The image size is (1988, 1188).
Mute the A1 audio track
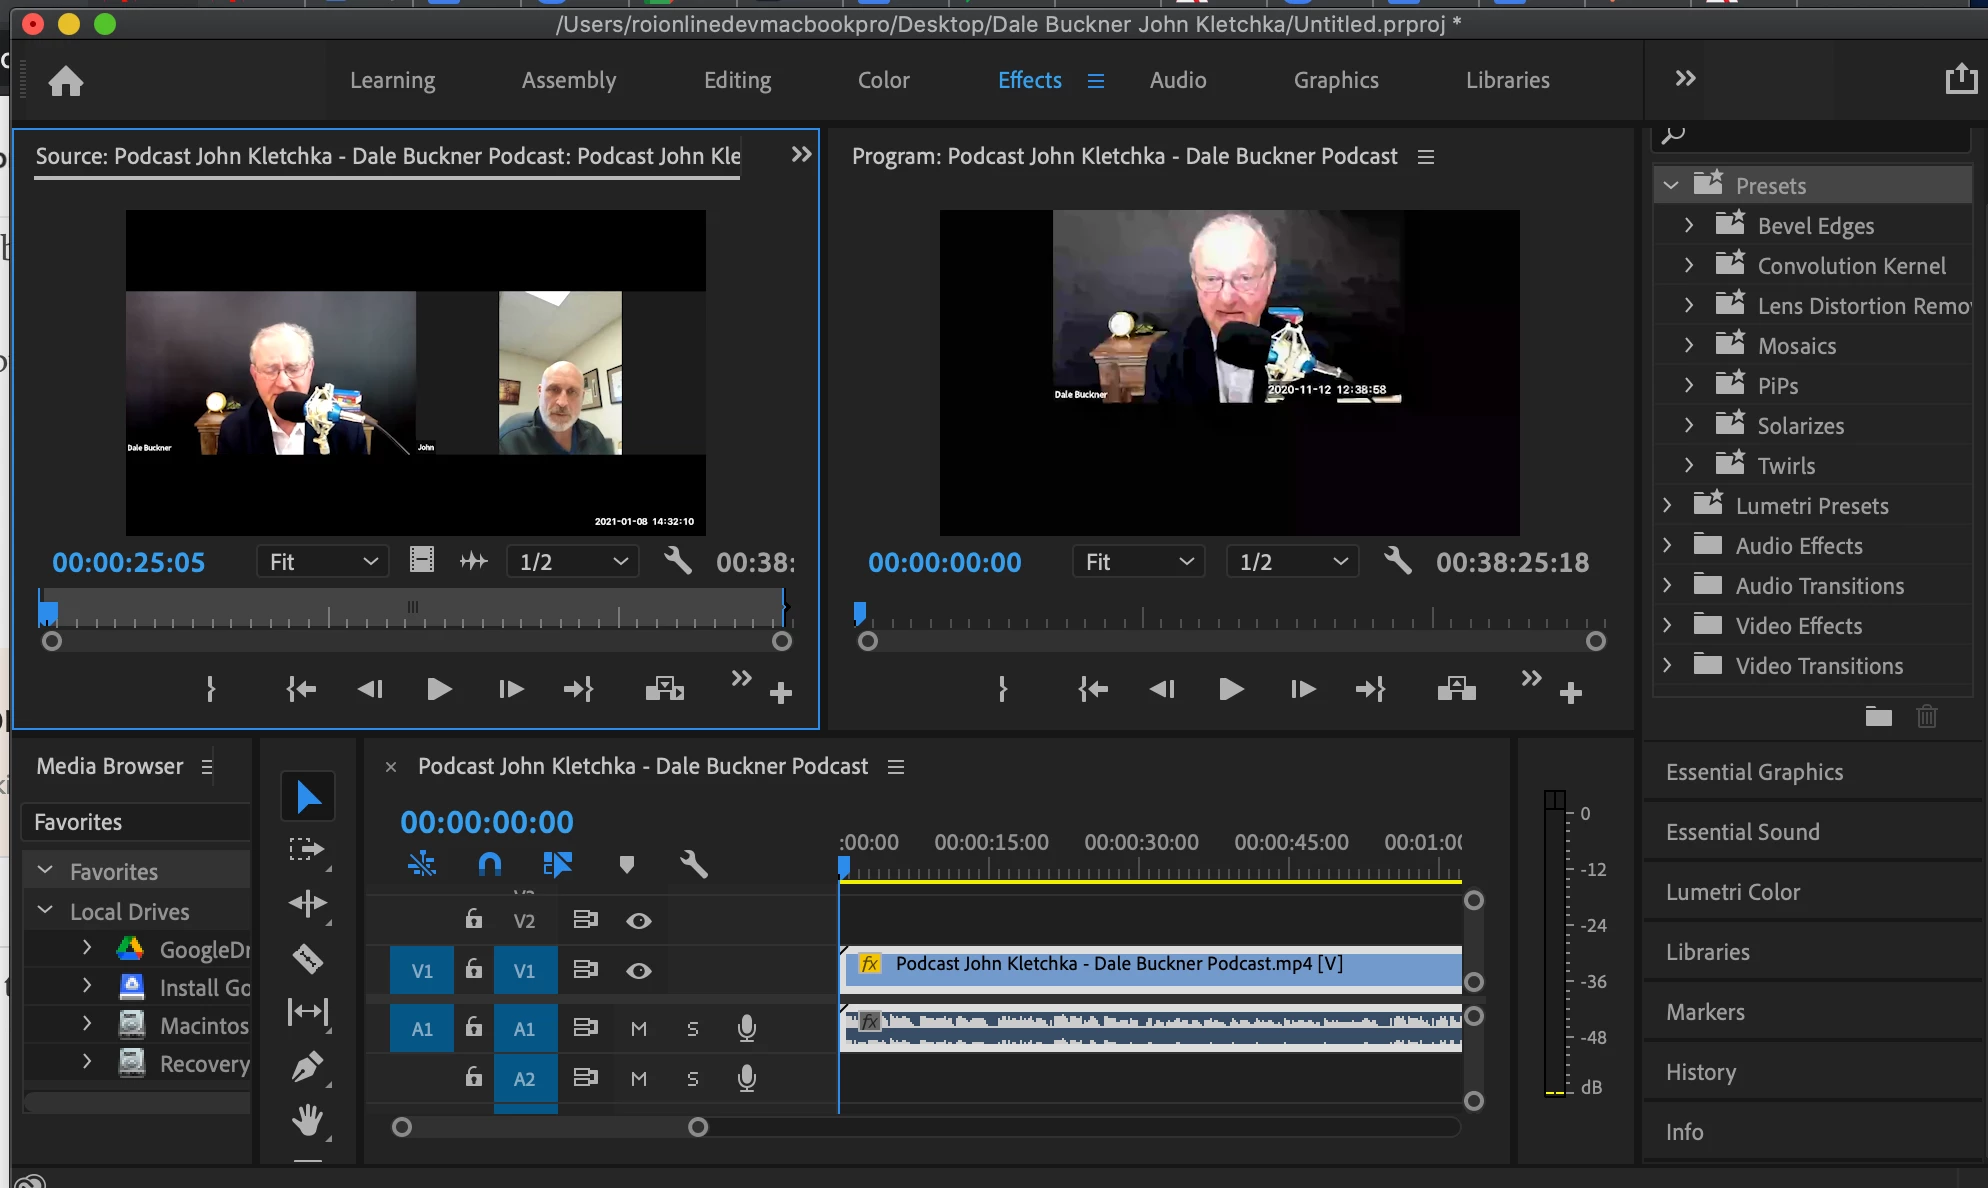click(x=639, y=1029)
